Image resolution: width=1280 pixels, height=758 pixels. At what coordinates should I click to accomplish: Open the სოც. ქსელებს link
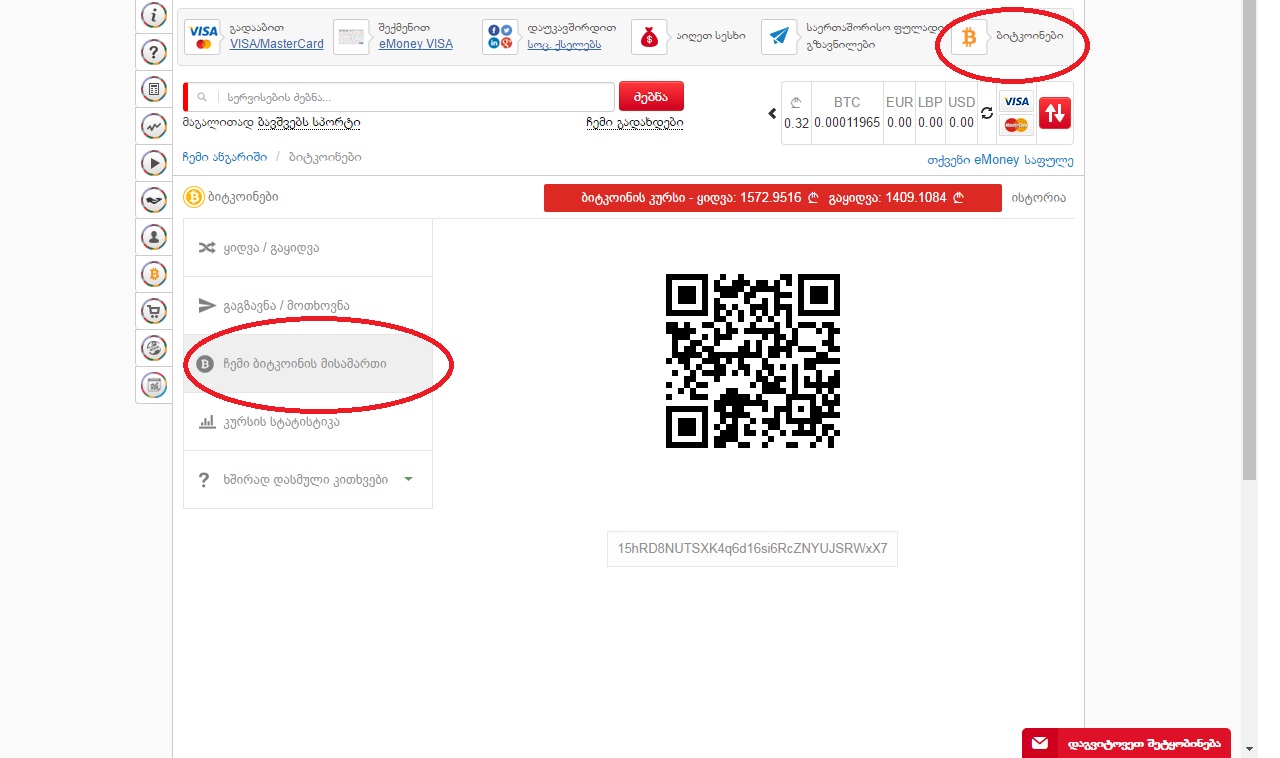564,44
